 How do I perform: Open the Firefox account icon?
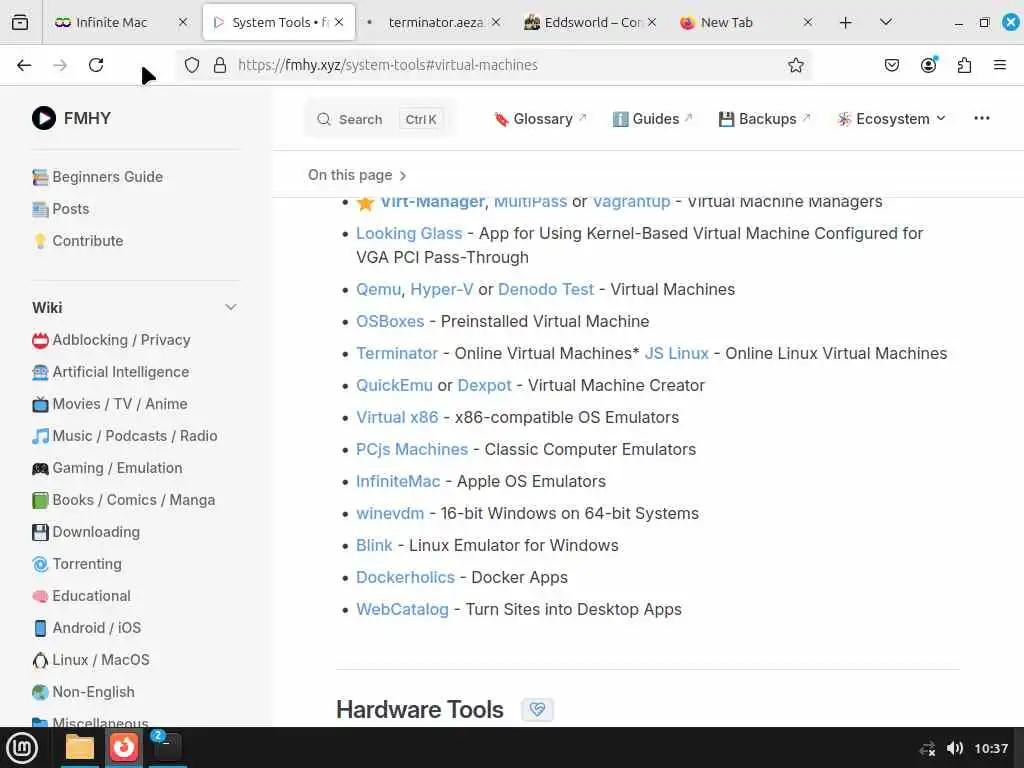[x=928, y=65]
